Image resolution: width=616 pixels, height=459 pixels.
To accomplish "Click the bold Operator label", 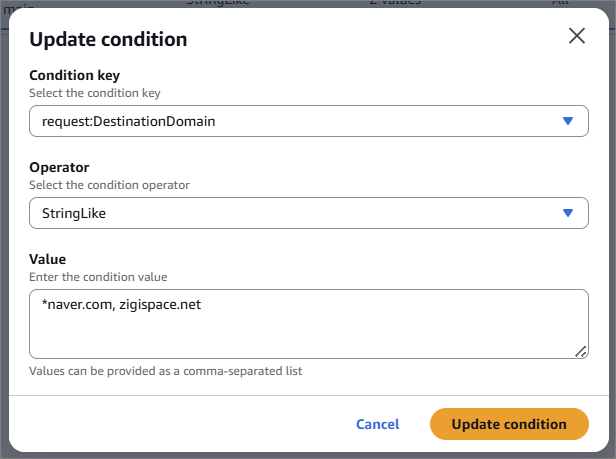I will coord(59,168).
